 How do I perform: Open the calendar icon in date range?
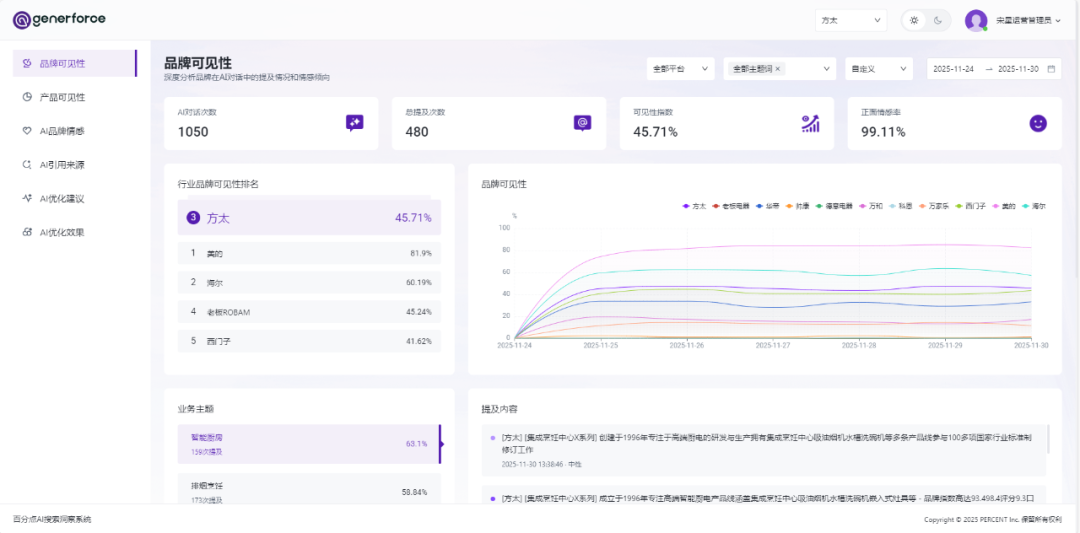click(x=1050, y=69)
